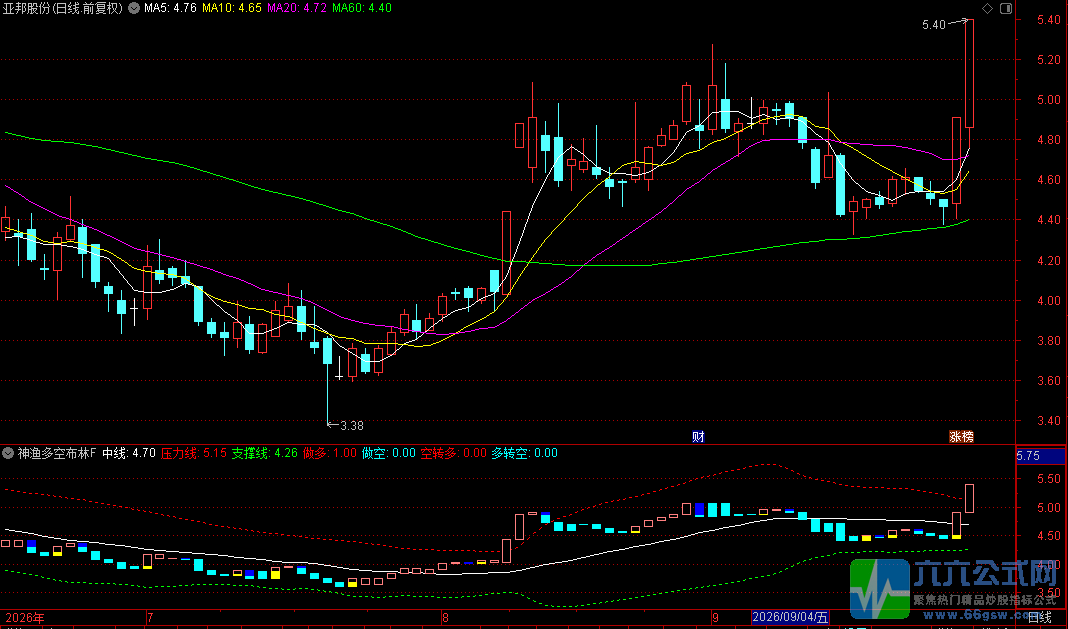Open the 涨榜 marker tag

pos(961,437)
